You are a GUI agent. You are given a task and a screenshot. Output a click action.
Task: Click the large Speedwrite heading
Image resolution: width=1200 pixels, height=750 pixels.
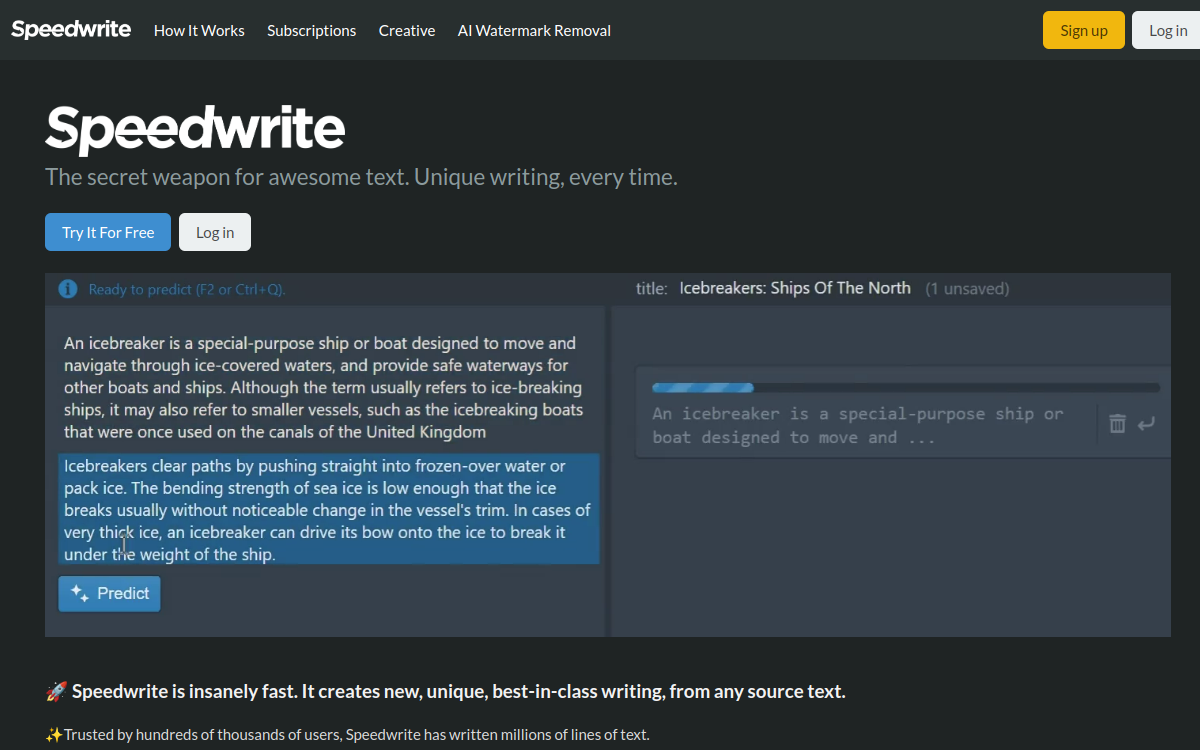pos(195,128)
